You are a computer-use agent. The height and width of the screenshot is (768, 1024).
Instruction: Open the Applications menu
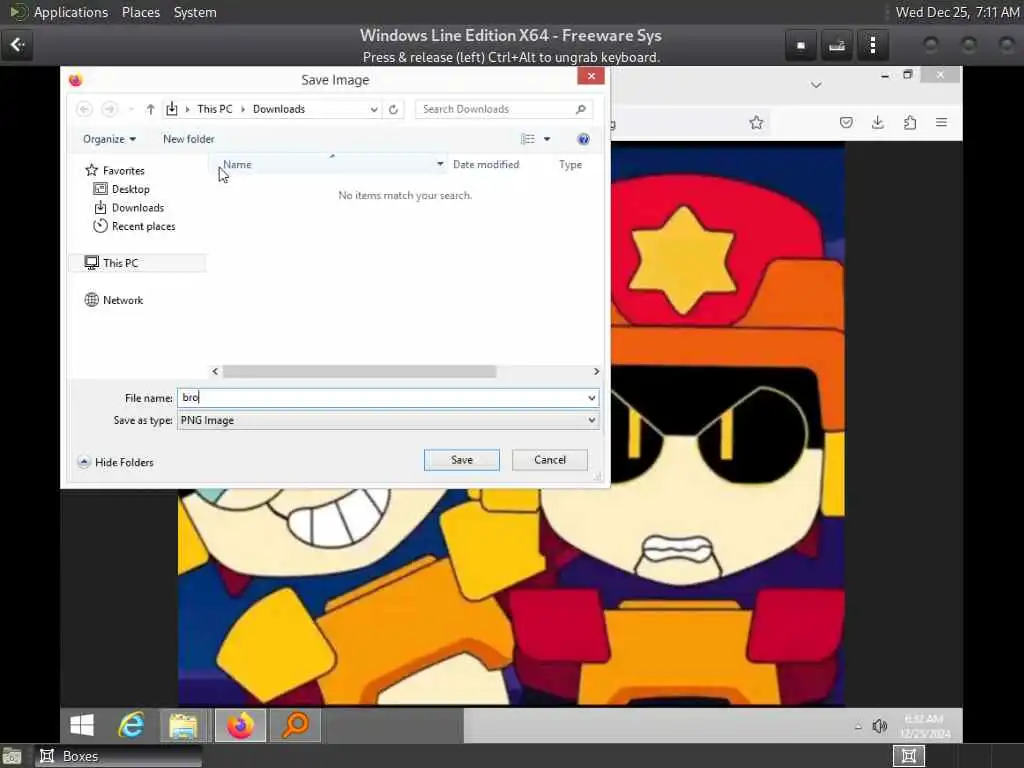(71, 12)
